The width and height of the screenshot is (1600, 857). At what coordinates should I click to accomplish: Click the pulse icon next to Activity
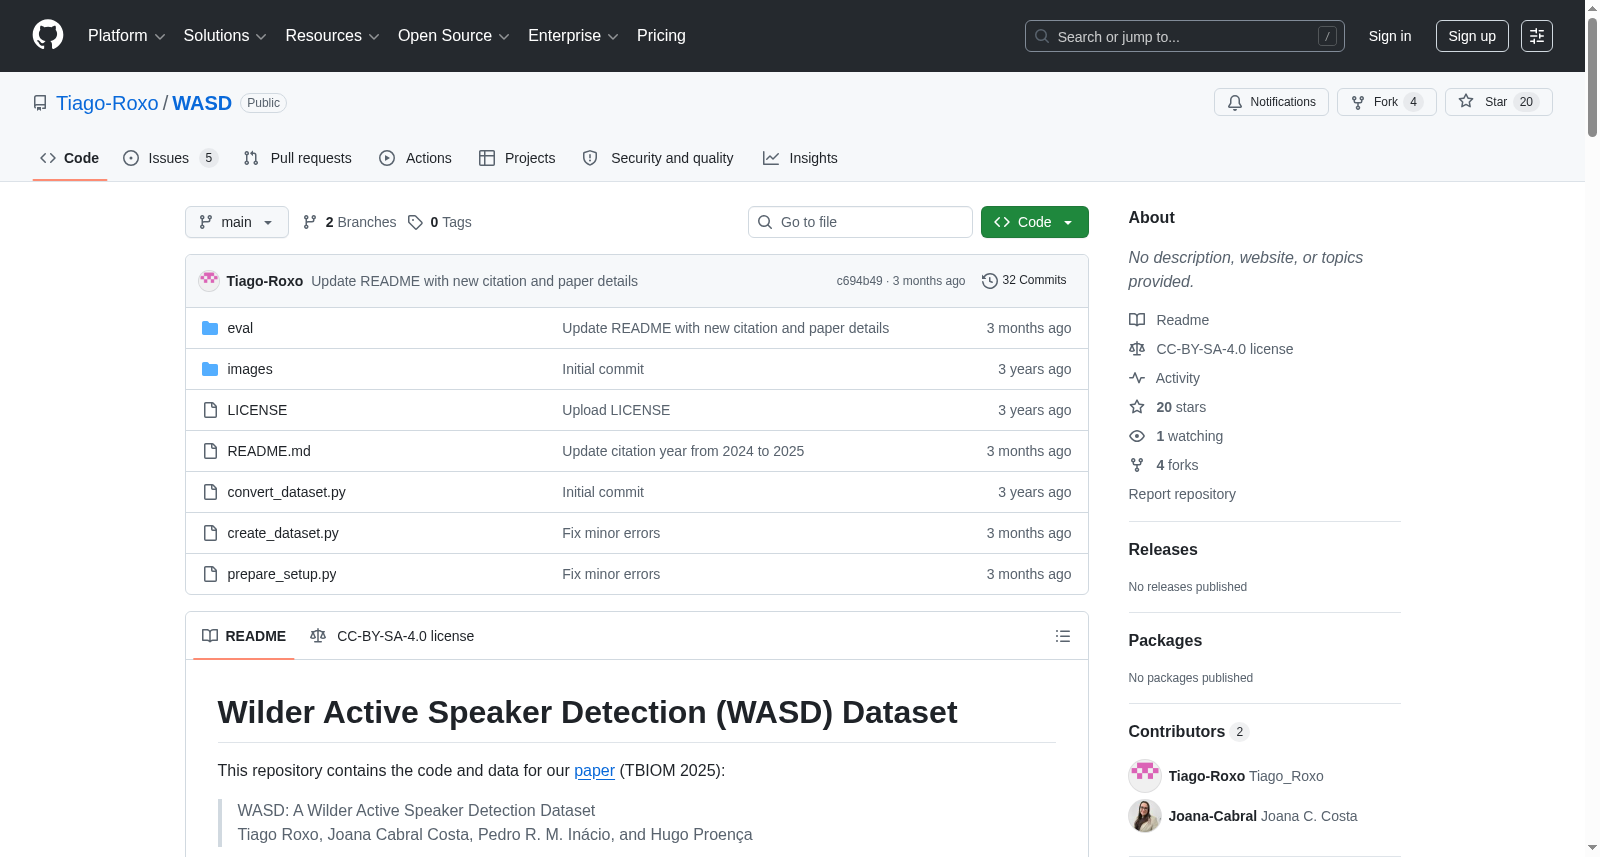(x=1137, y=378)
